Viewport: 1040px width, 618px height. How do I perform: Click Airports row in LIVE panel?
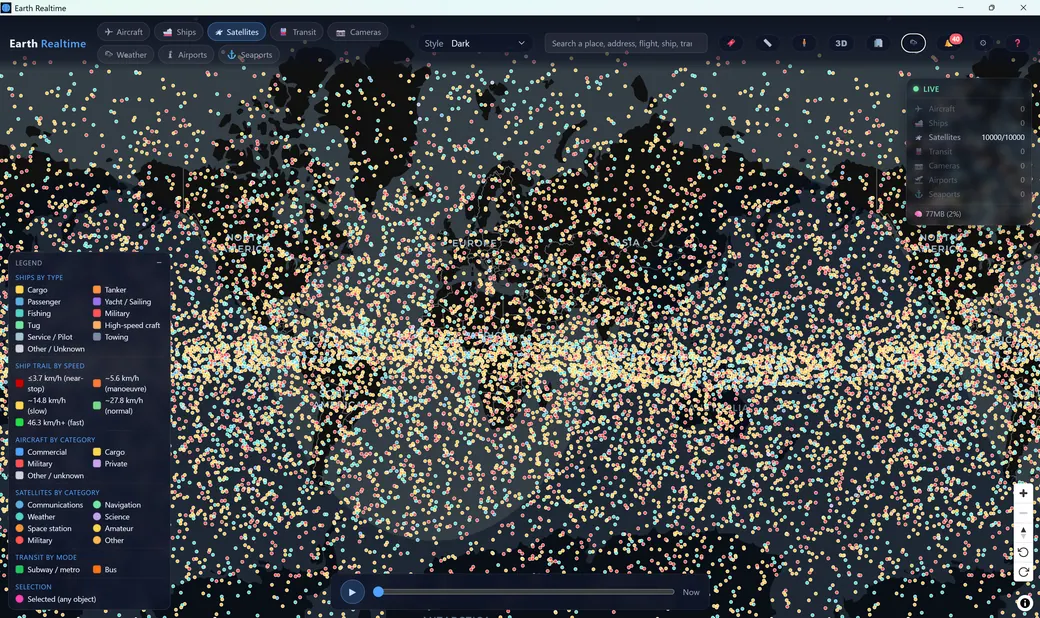(969, 180)
